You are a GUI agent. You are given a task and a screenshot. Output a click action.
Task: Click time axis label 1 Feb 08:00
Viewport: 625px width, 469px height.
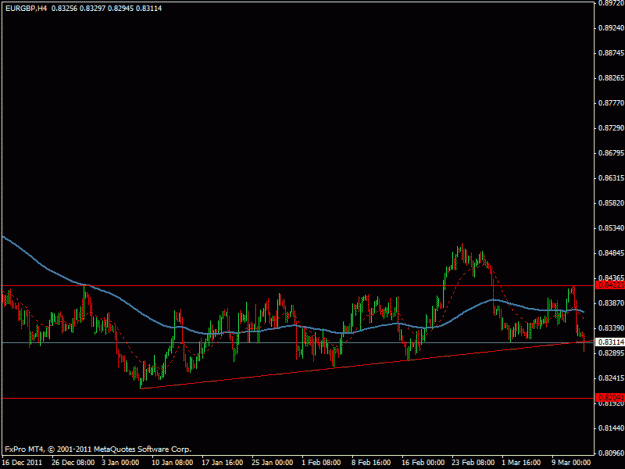click(321, 463)
